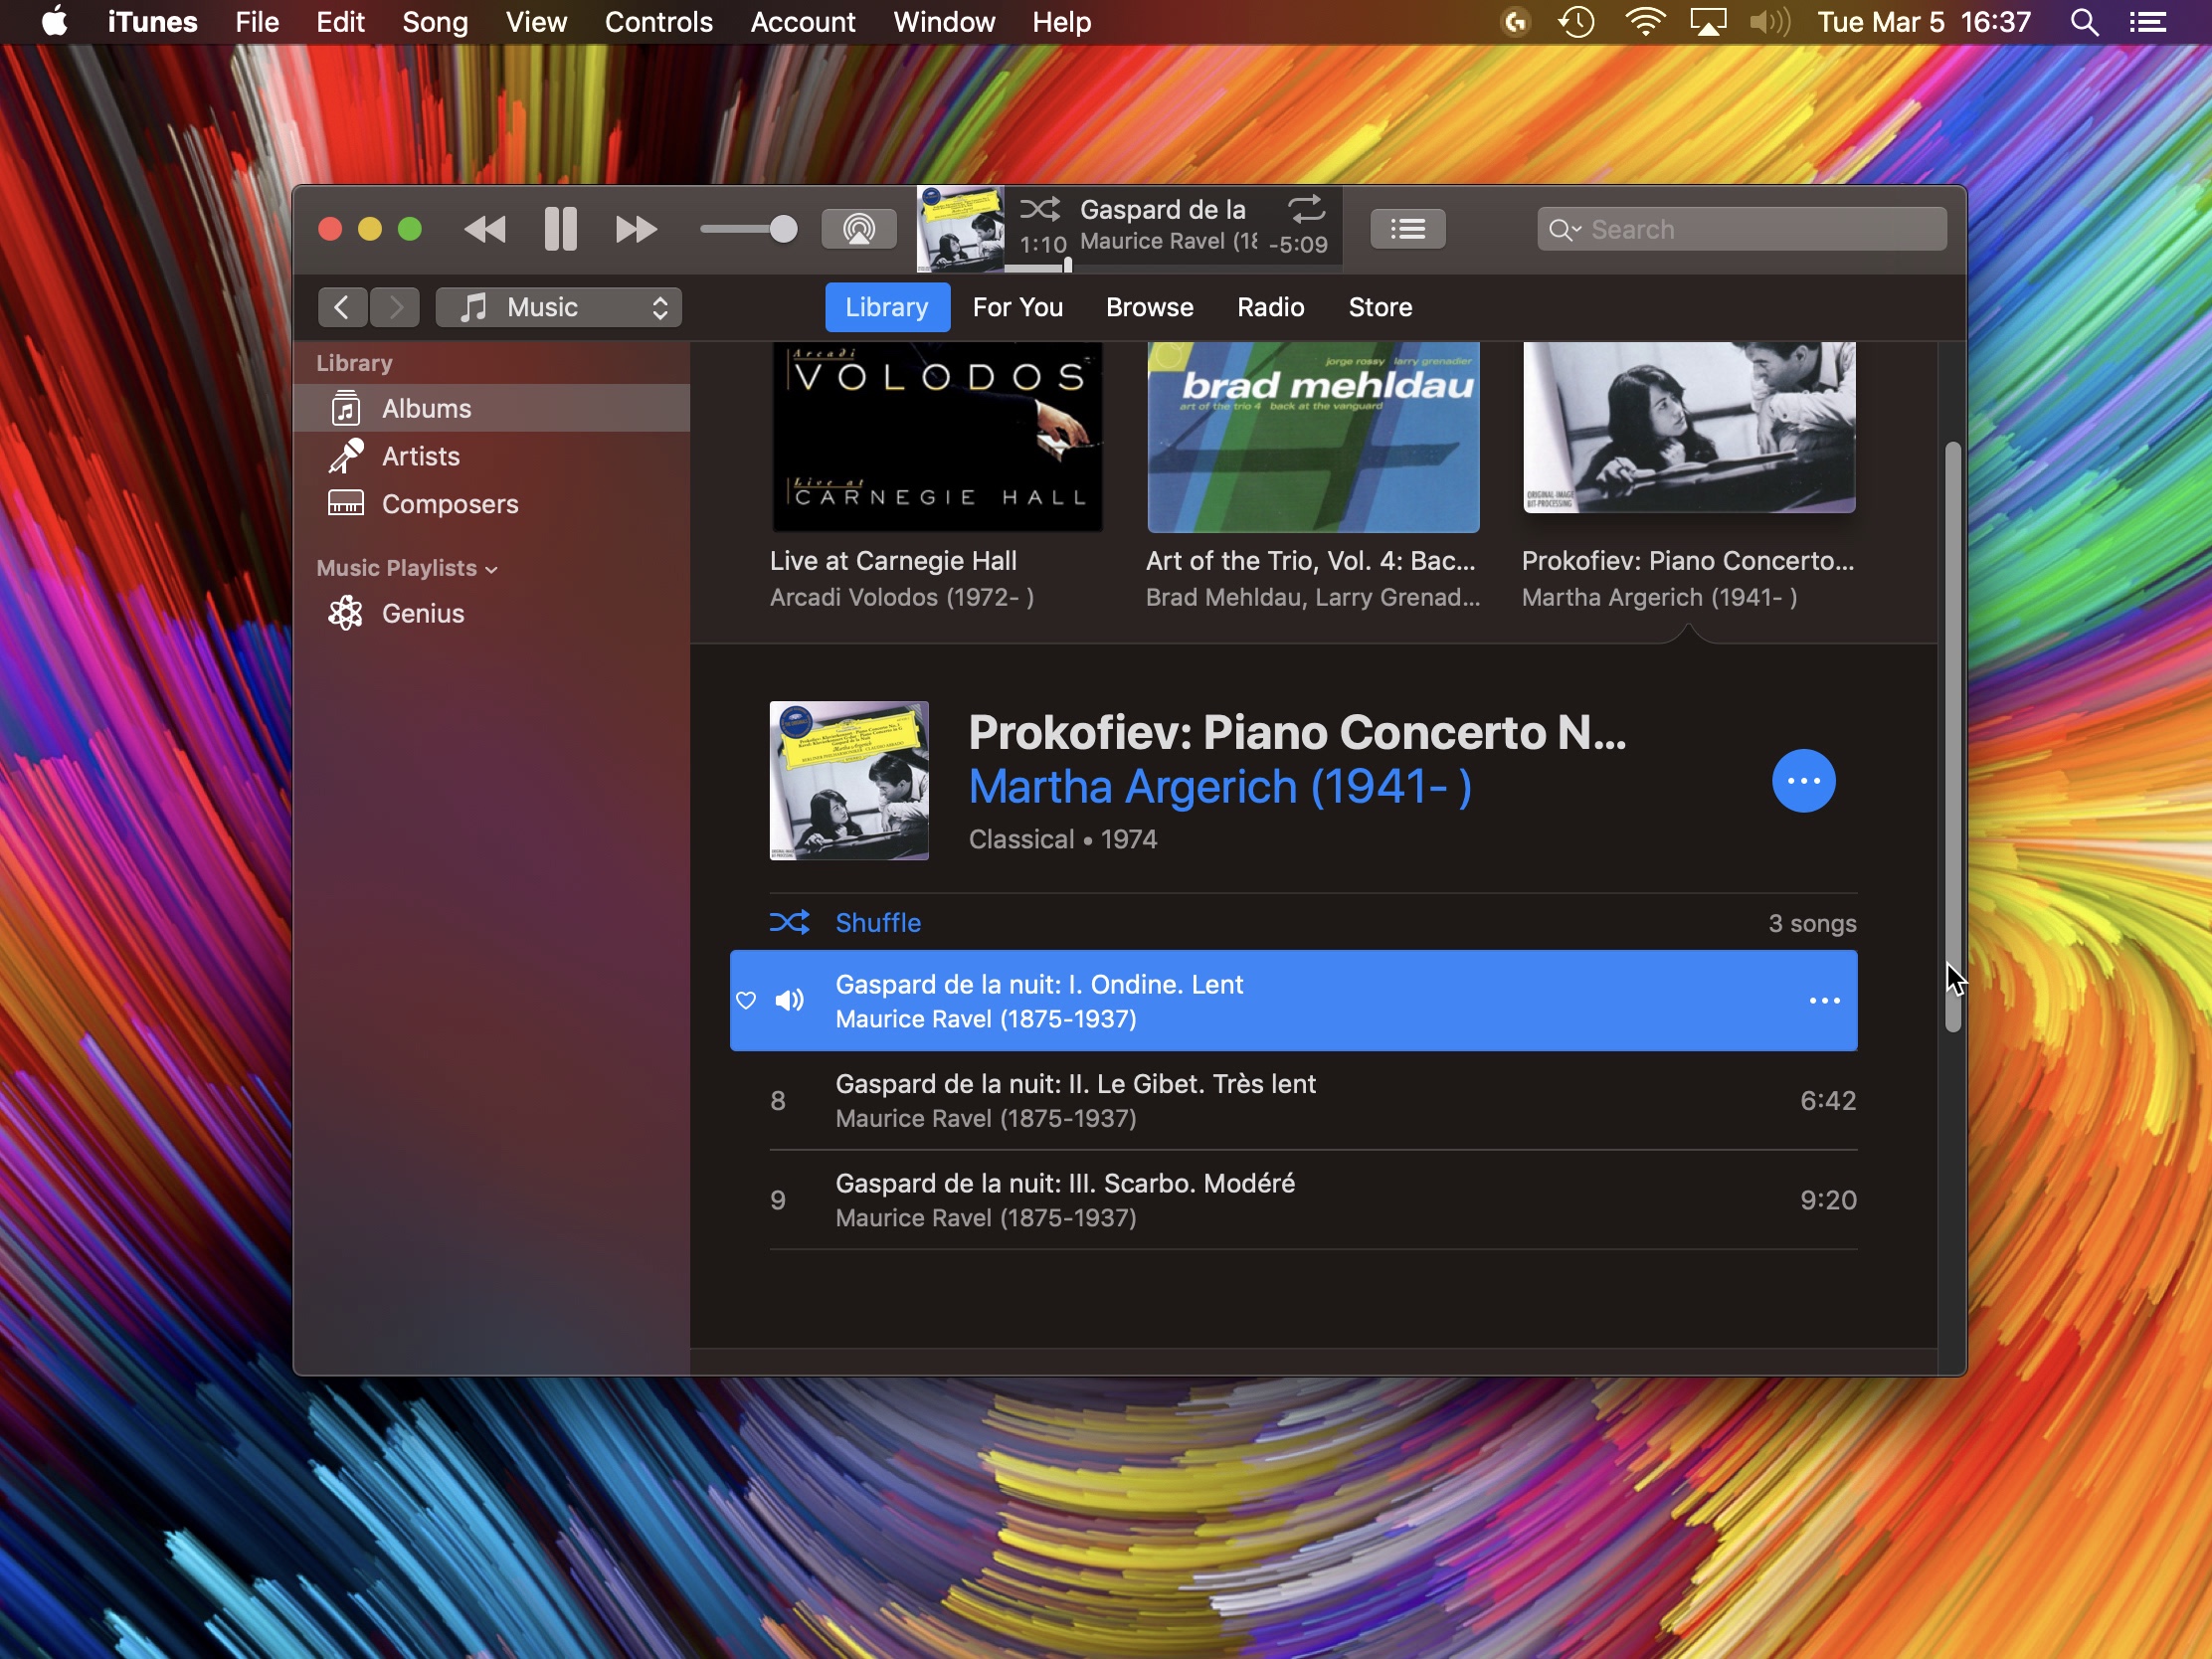Open the Song menu
Screen dimensions: 2212x1659
click(435, 22)
